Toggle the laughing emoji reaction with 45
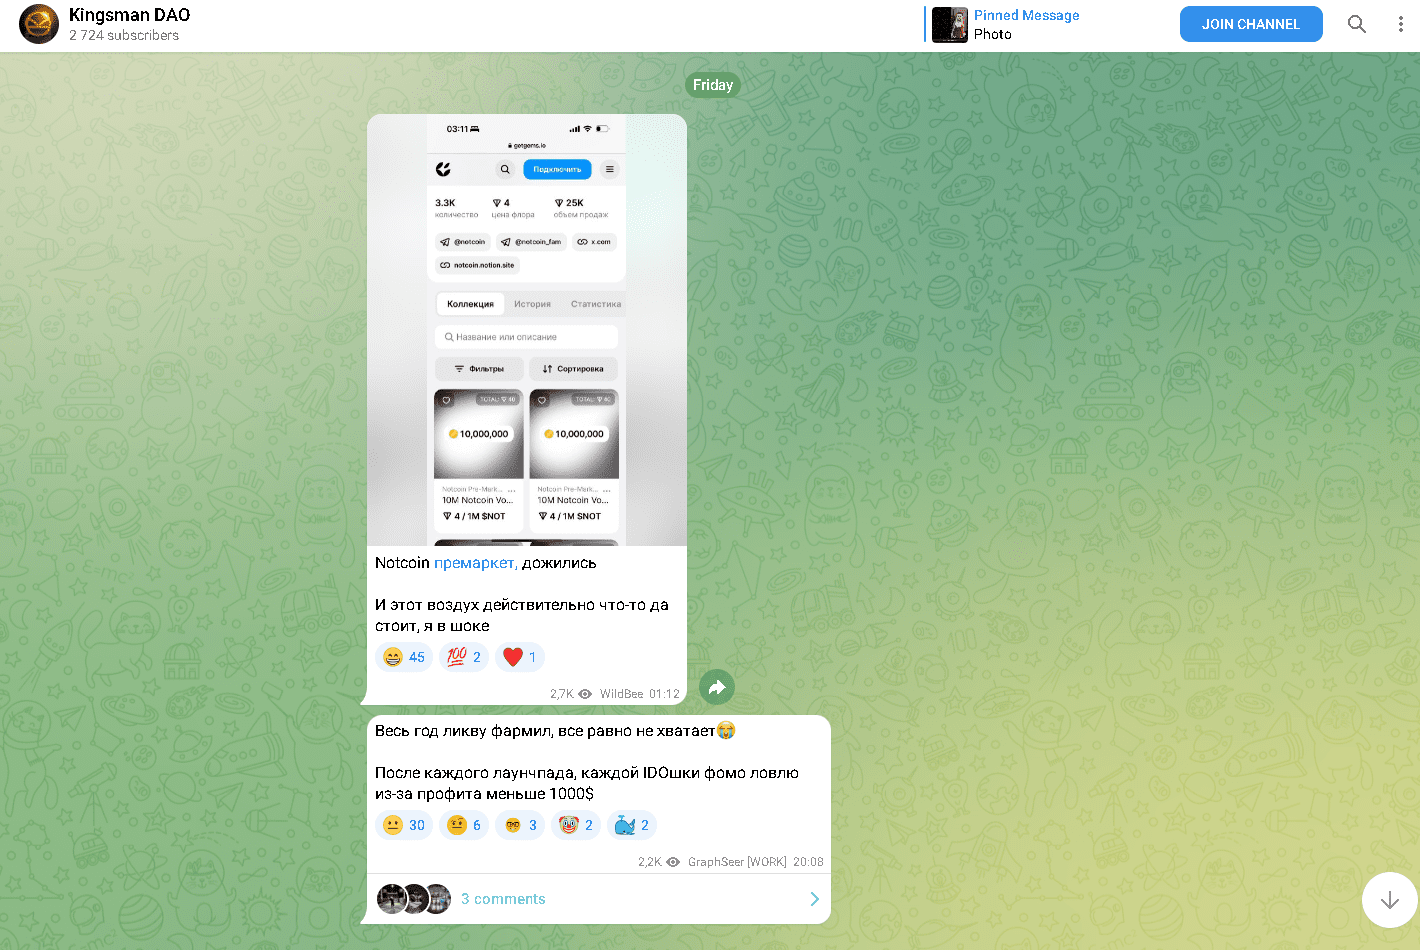The image size is (1420, 950). tap(404, 657)
